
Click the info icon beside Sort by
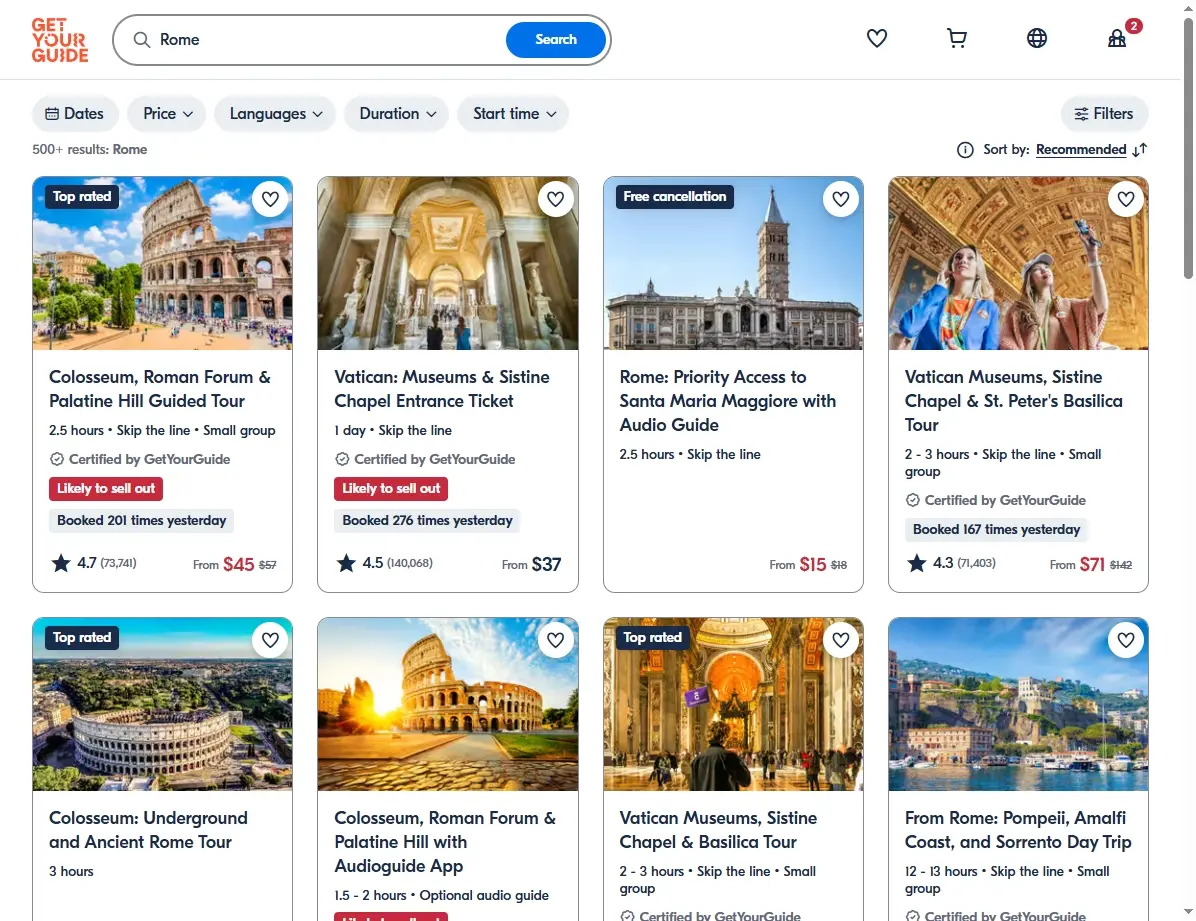coord(965,150)
